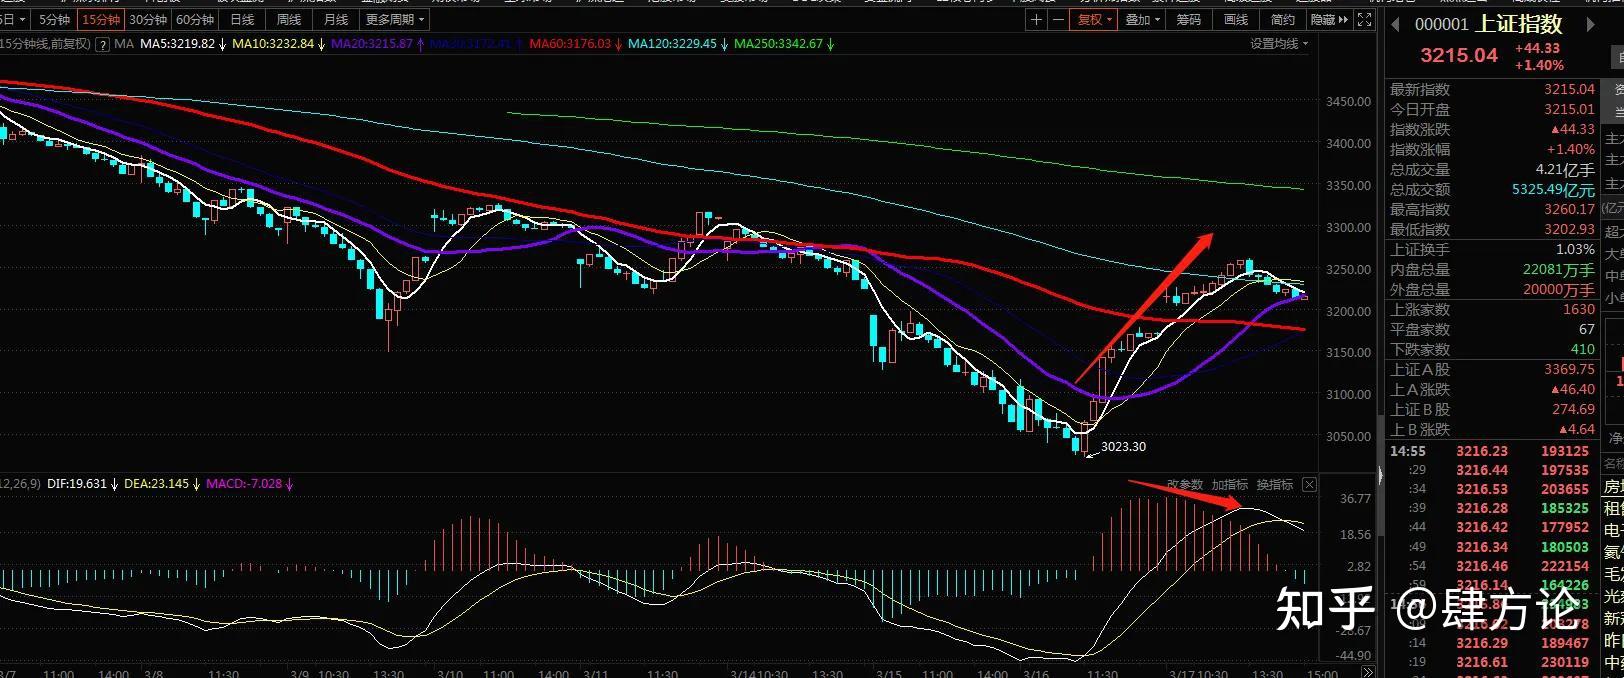The width and height of the screenshot is (1624, 678).
Task: Click the 筹码 chip distribution button
Action: coord(1188,20)
